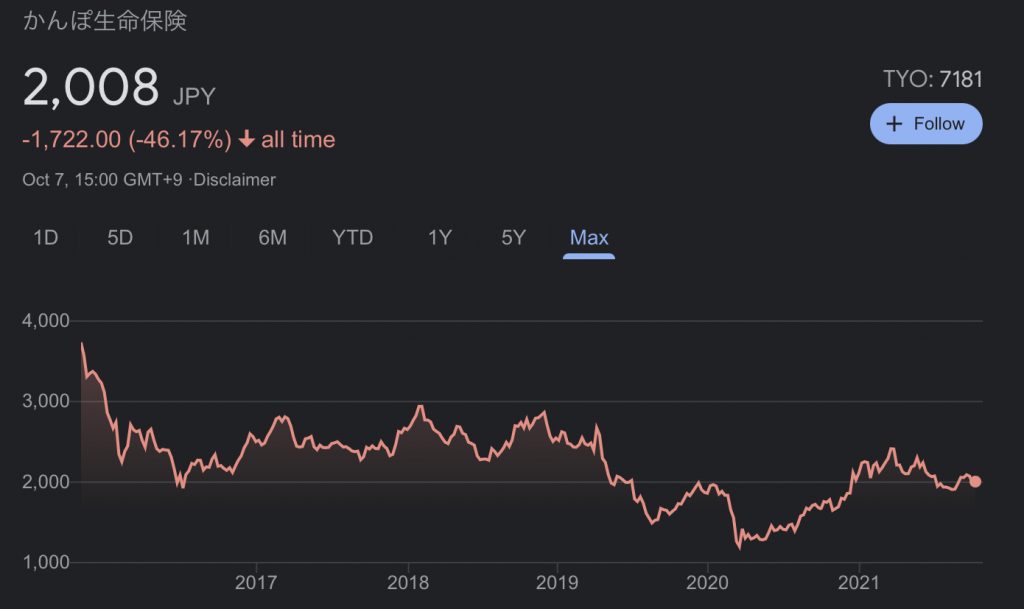The image size is (1024, 609).
Task: Click the 4,000 y-axis label
Action: [x=44, y=321]
